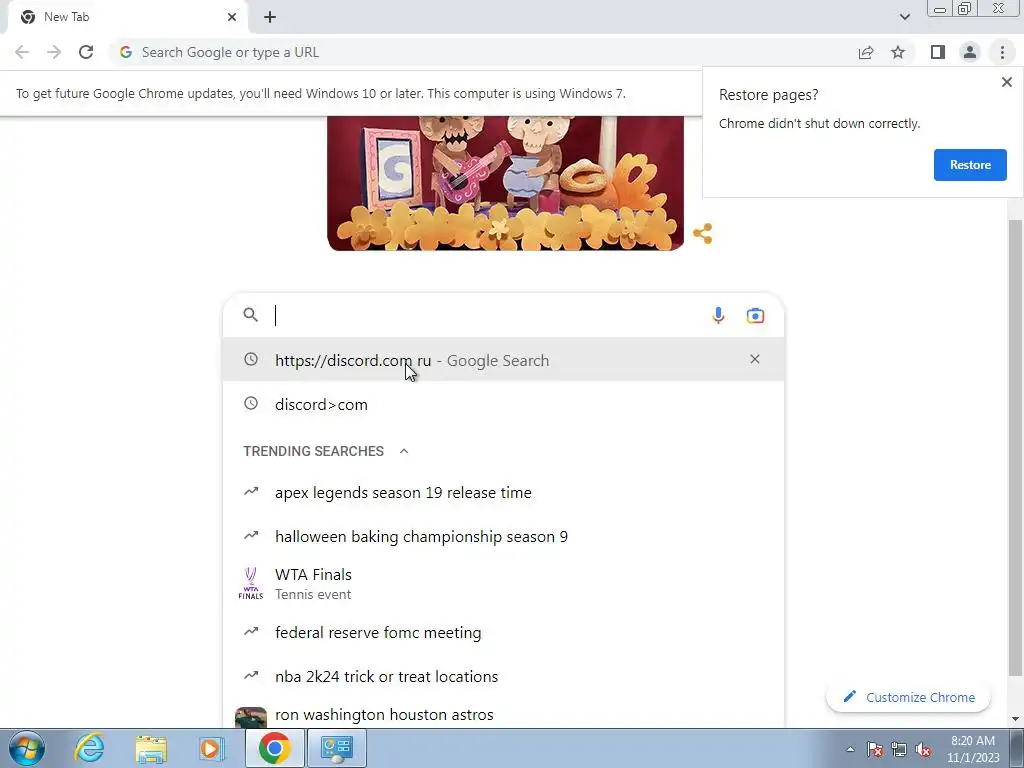Viewport: 1024px width, 768px height.
Task: Open Windows Media Player from taskbar
Action: point(211,748)
